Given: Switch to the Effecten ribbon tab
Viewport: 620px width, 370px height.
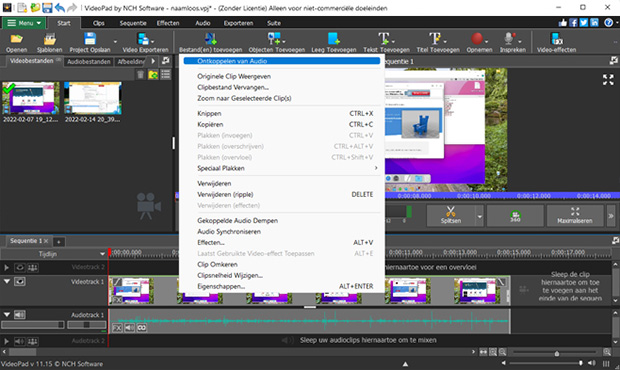Looking at the screenshot, I should (168, 23).
